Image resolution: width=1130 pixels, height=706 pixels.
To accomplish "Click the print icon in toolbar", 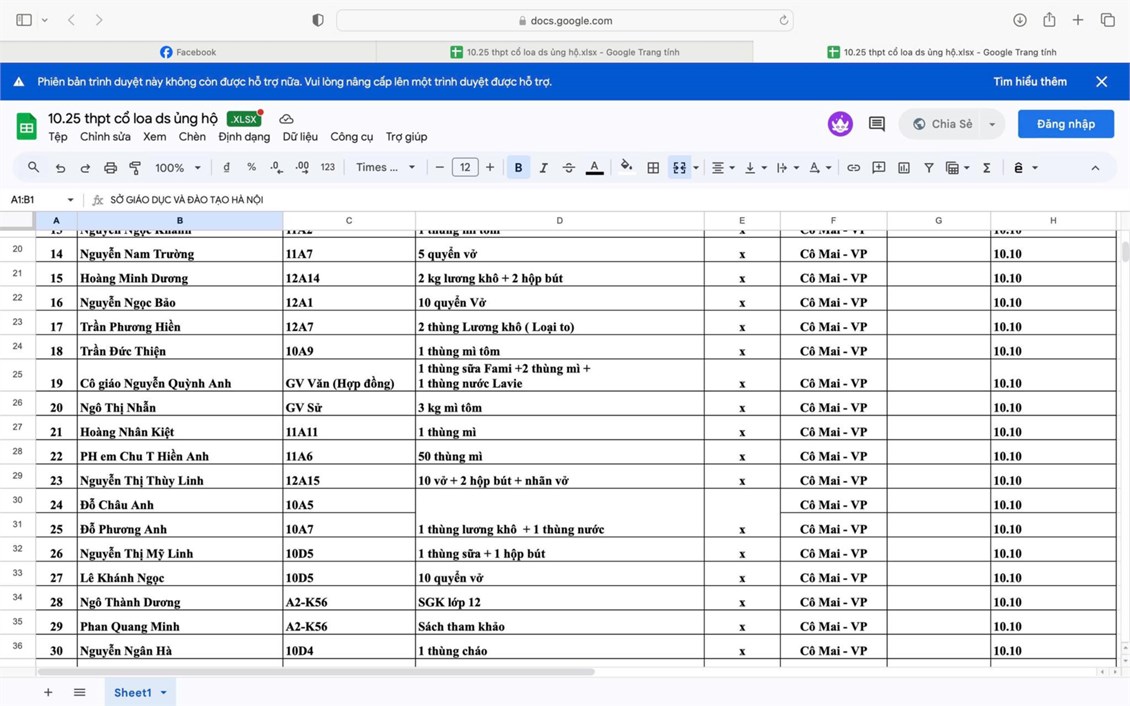I will pyautogui.click(x=110, y=168).
